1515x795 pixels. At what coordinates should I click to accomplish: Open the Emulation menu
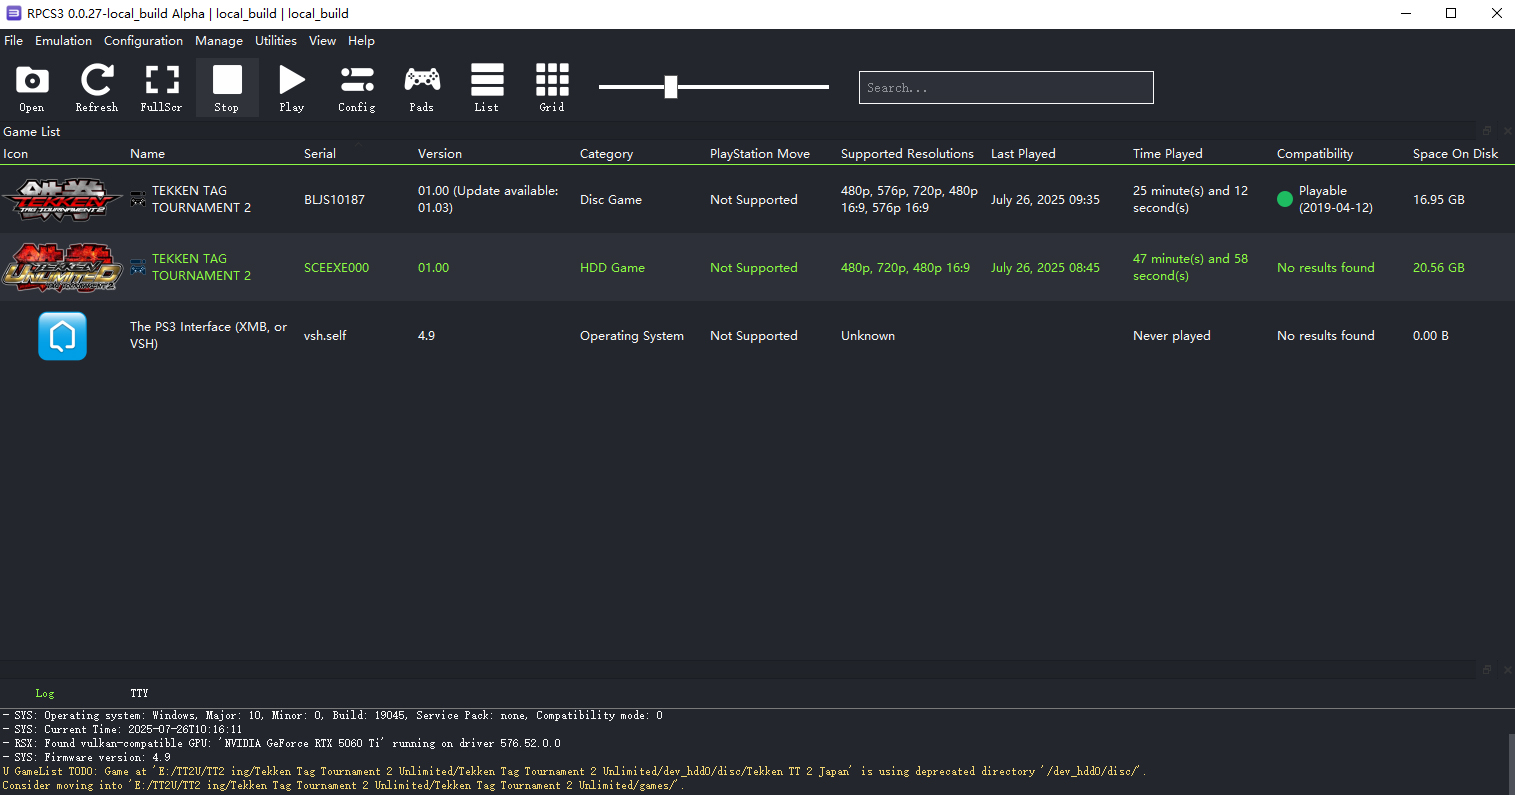(x=63, y=41)
